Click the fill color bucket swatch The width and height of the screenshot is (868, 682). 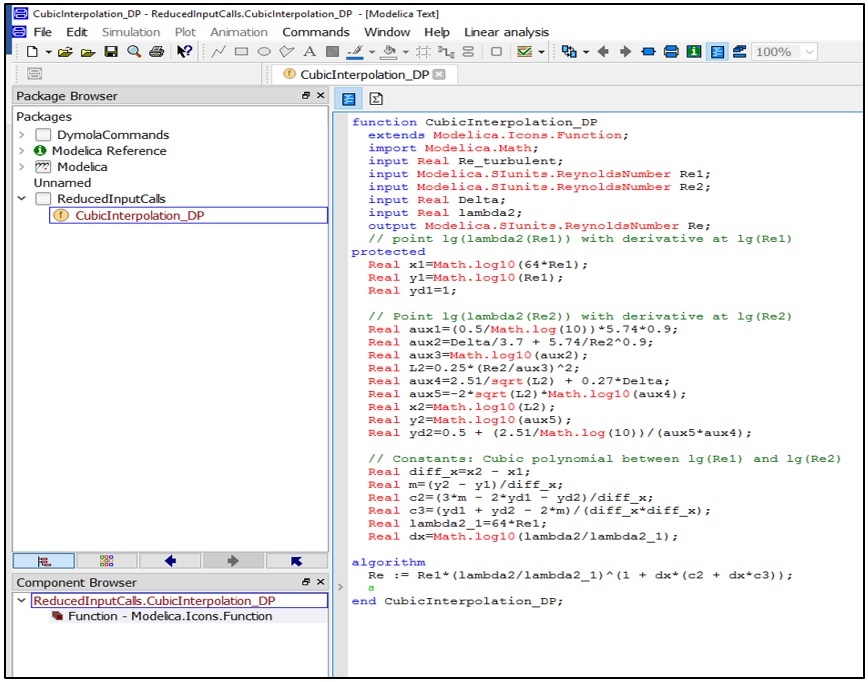pos(389,52)
